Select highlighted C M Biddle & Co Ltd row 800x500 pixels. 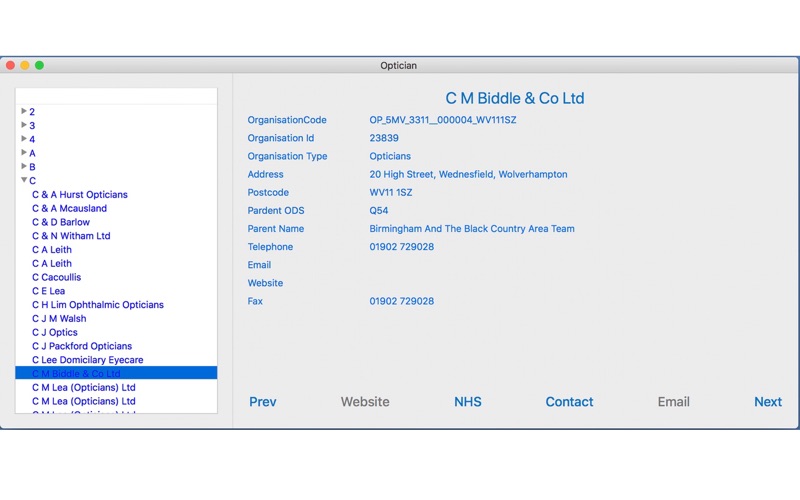[116, 373]
